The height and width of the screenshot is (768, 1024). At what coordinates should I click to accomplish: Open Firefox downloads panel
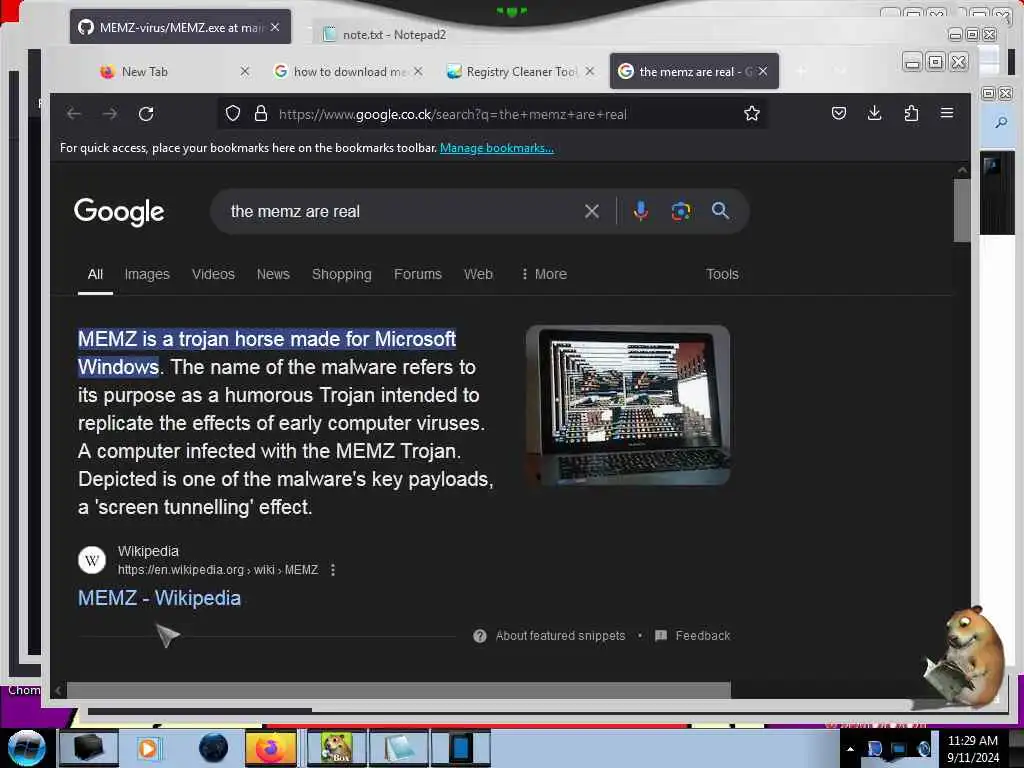[x=874, y=113]
